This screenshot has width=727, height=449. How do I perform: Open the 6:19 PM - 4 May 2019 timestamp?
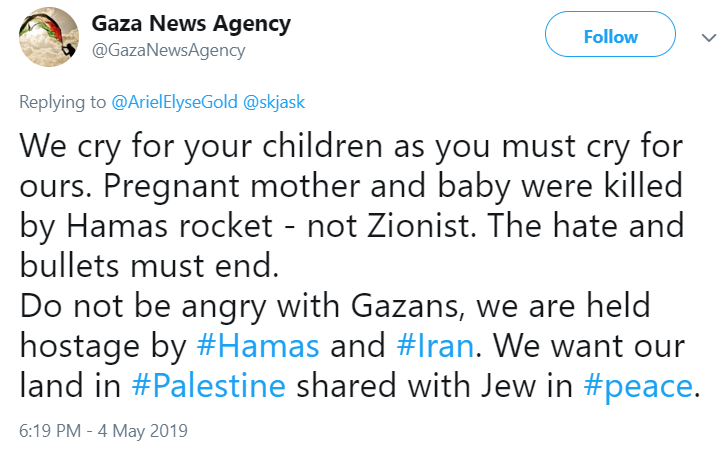[103, 432]
